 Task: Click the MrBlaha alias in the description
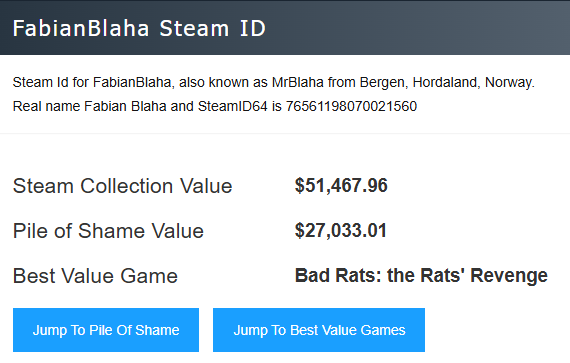[298, 82]
